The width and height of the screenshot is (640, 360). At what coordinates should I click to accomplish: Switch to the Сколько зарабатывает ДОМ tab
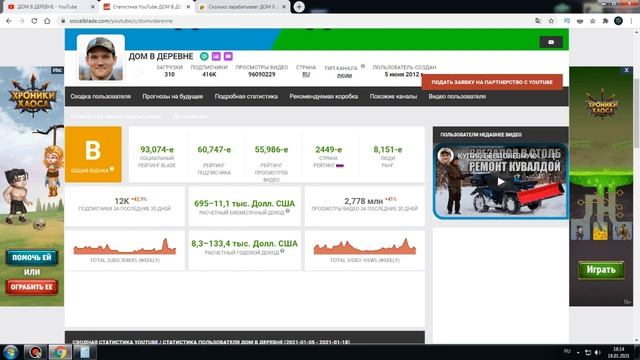coord(242,7)
